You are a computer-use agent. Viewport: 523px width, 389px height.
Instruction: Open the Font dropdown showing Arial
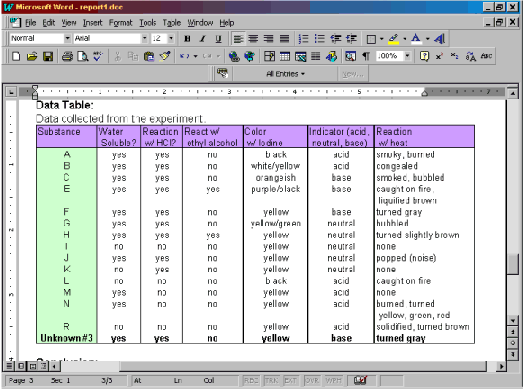[x=144, y=38]
